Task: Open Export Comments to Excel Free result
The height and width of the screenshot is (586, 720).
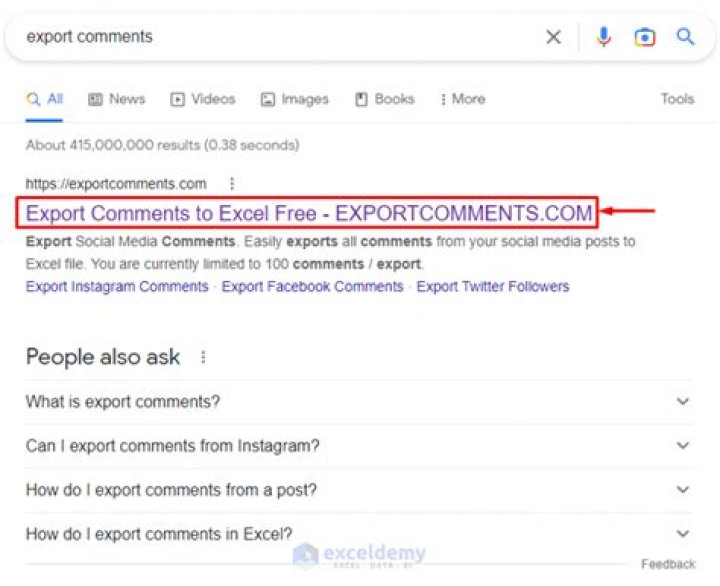Action: (309, 213)
